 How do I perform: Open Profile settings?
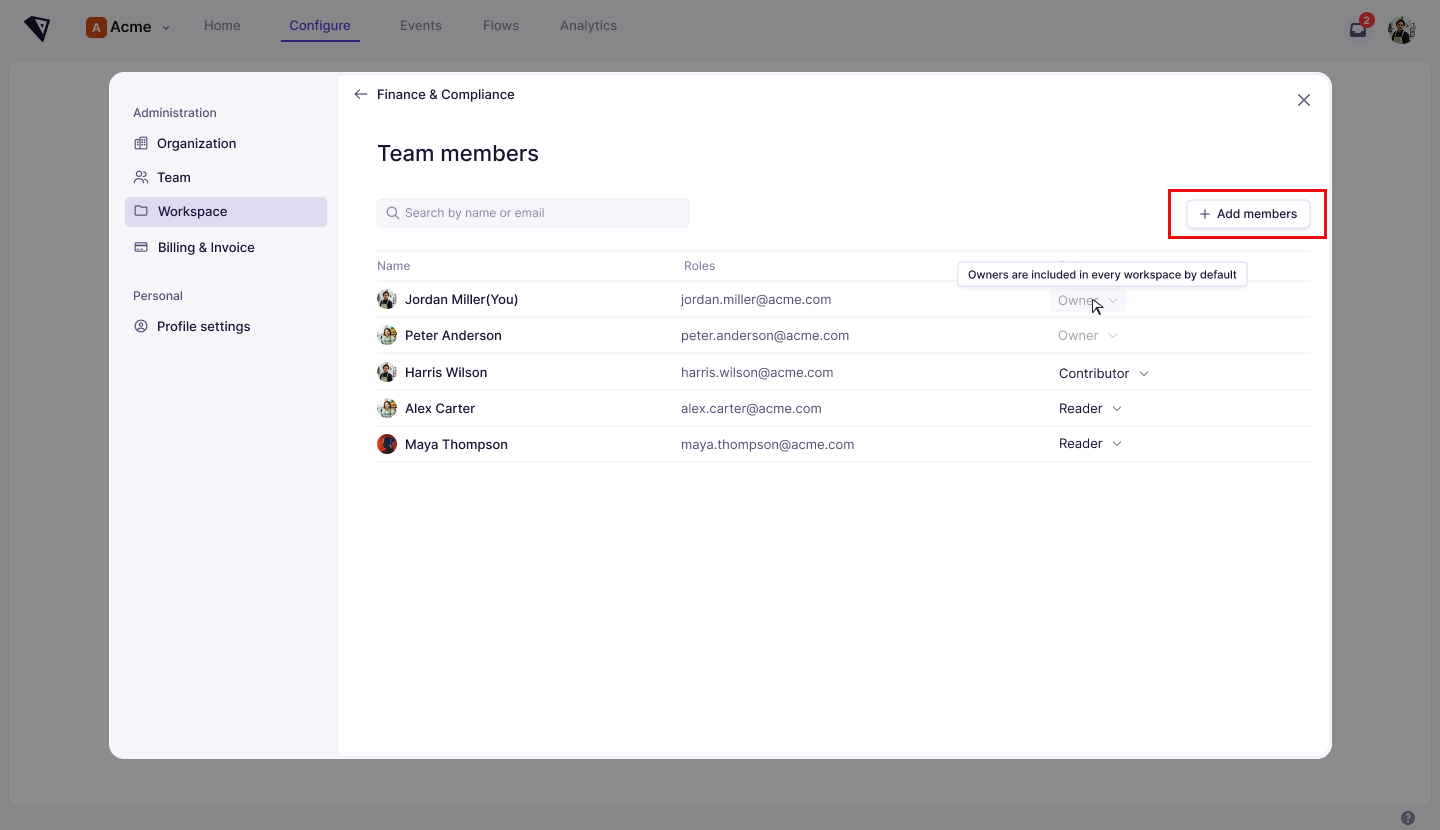coord(226,326)
